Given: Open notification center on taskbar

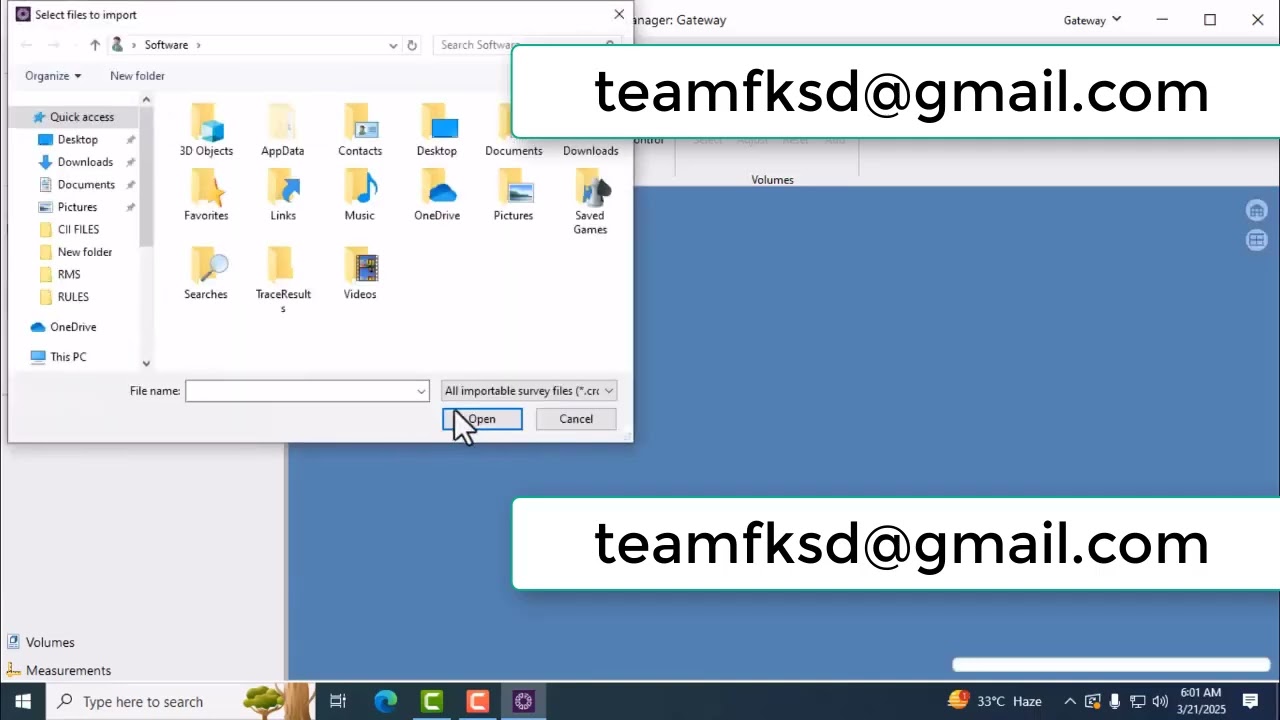Looking at the screenshot, I should 1250,701.
